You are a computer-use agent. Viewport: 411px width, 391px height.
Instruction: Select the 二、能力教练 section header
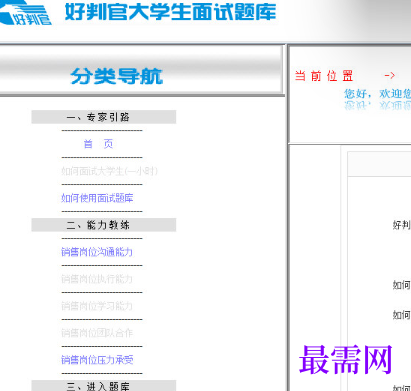coord(104,225)
